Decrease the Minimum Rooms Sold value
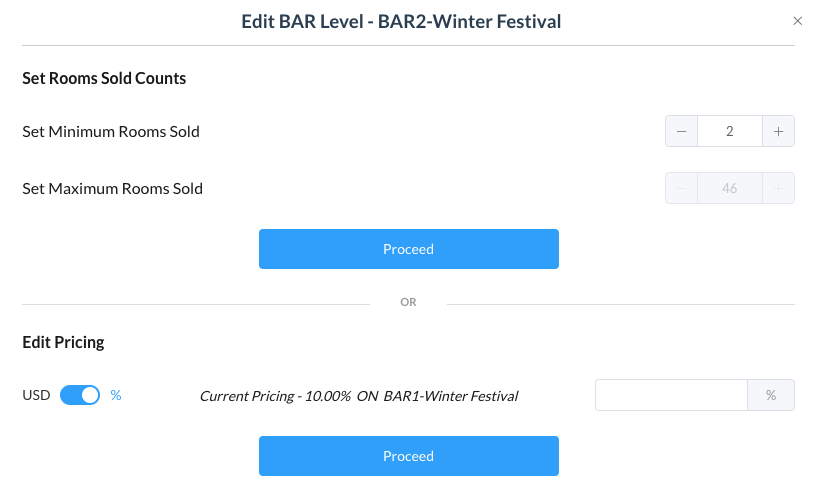This screenshot has height=489, width=818. click(681, 131)
